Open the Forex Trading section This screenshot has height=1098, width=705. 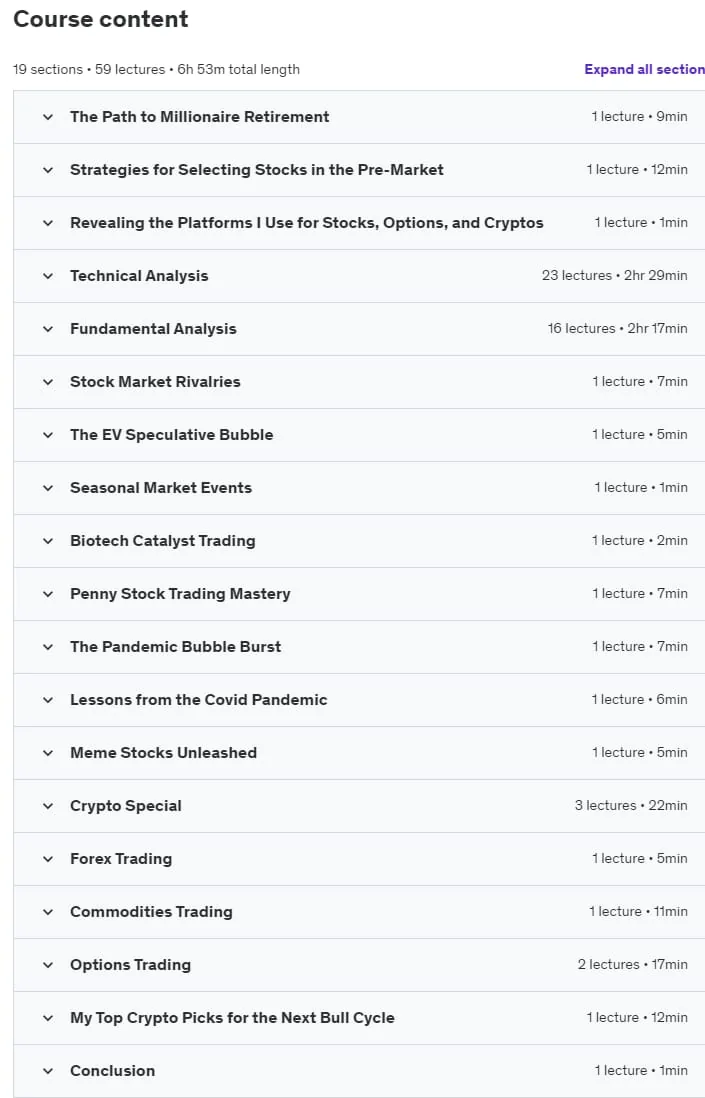click(x=359, y=859)
